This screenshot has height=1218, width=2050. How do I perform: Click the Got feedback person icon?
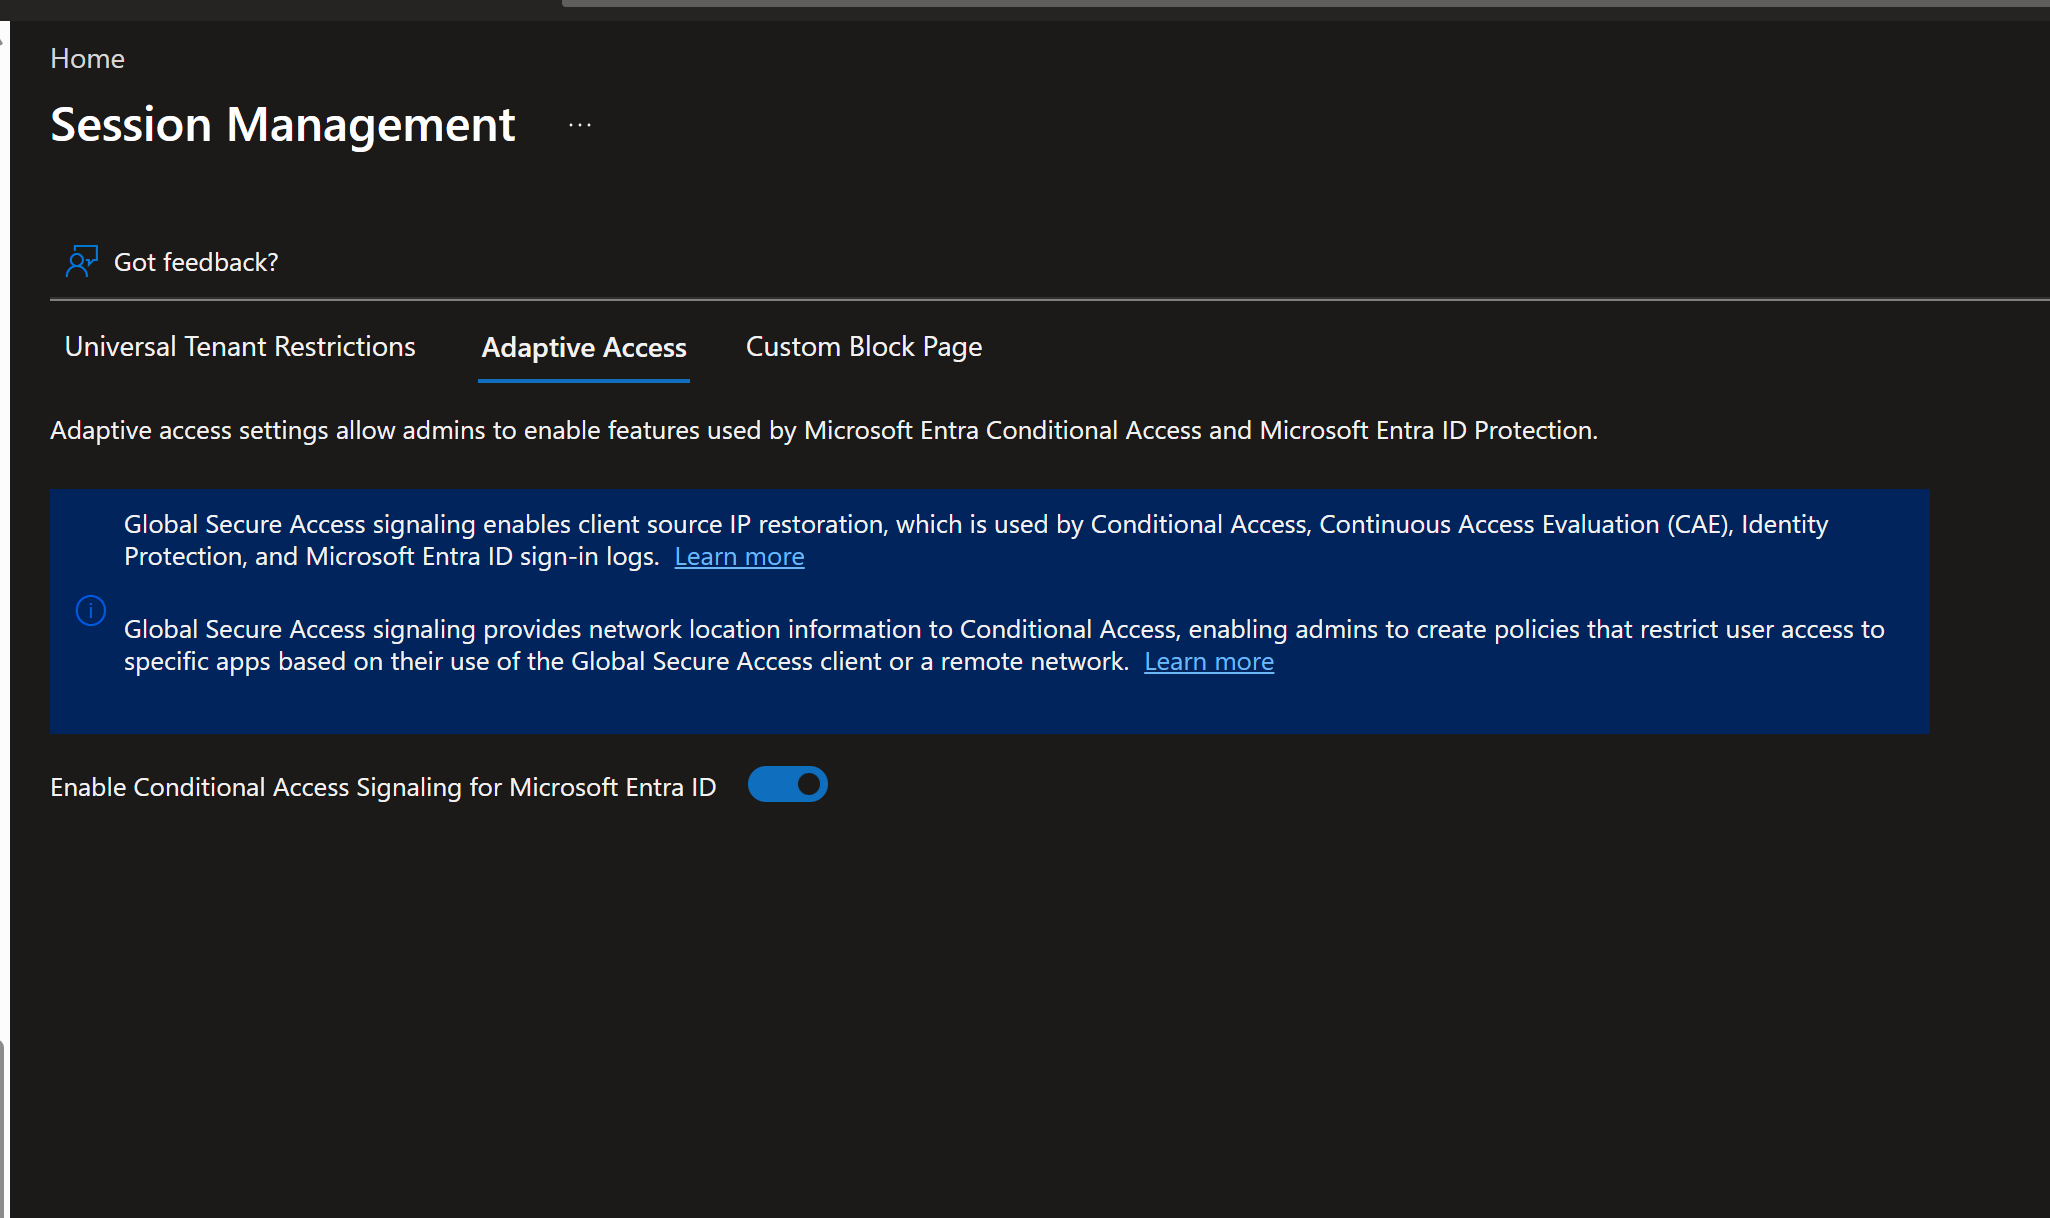coord(82,261)
